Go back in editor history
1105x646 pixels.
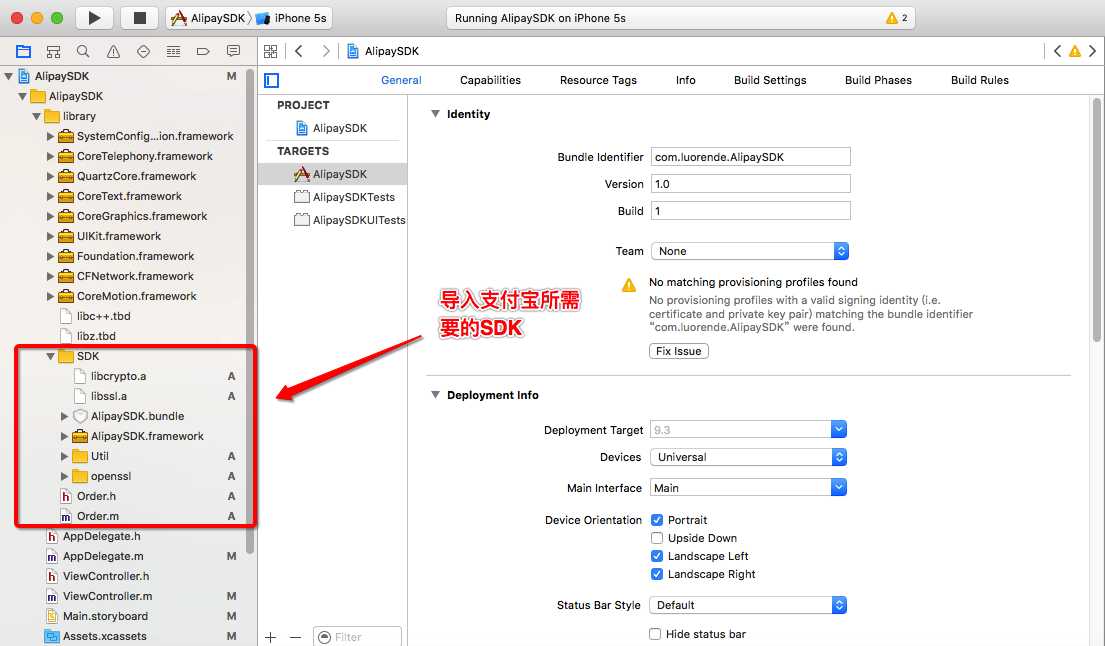click(x=299, y=51)
